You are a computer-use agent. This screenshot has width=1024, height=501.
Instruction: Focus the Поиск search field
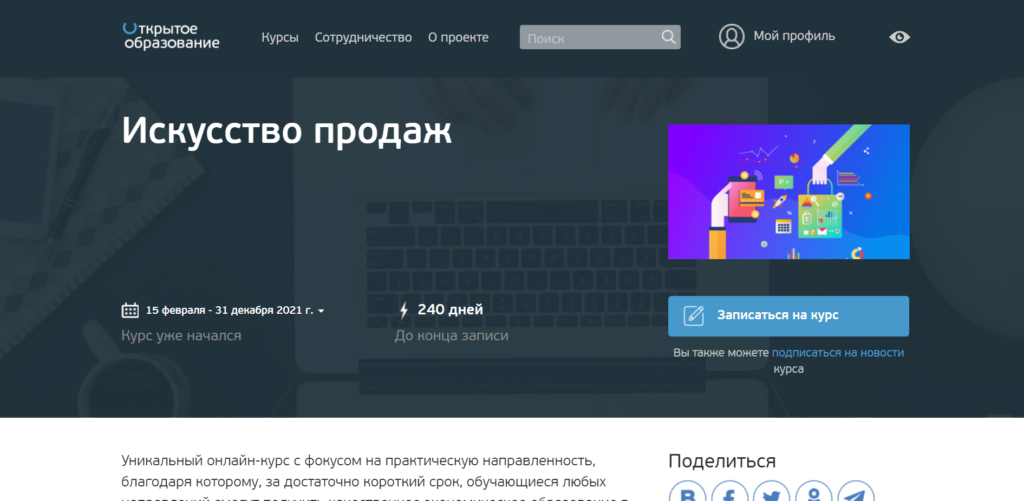pyautogui.click(x=590, y=38)
